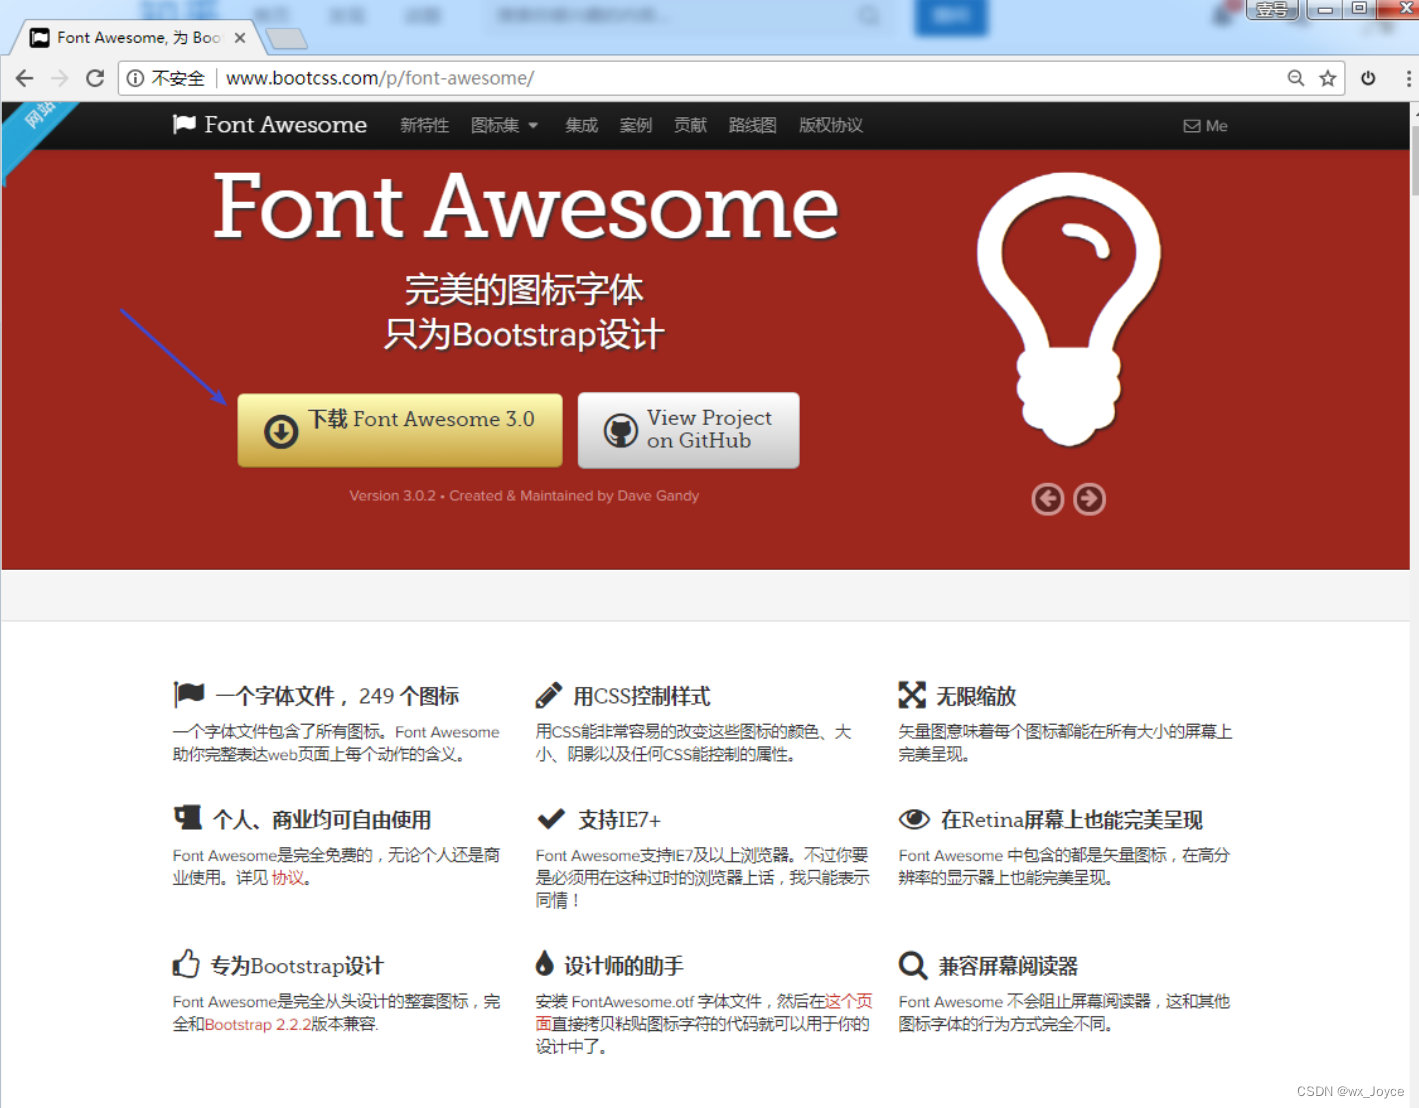Click the checkmark icon beside 支持IE7+

click(551, 819)
